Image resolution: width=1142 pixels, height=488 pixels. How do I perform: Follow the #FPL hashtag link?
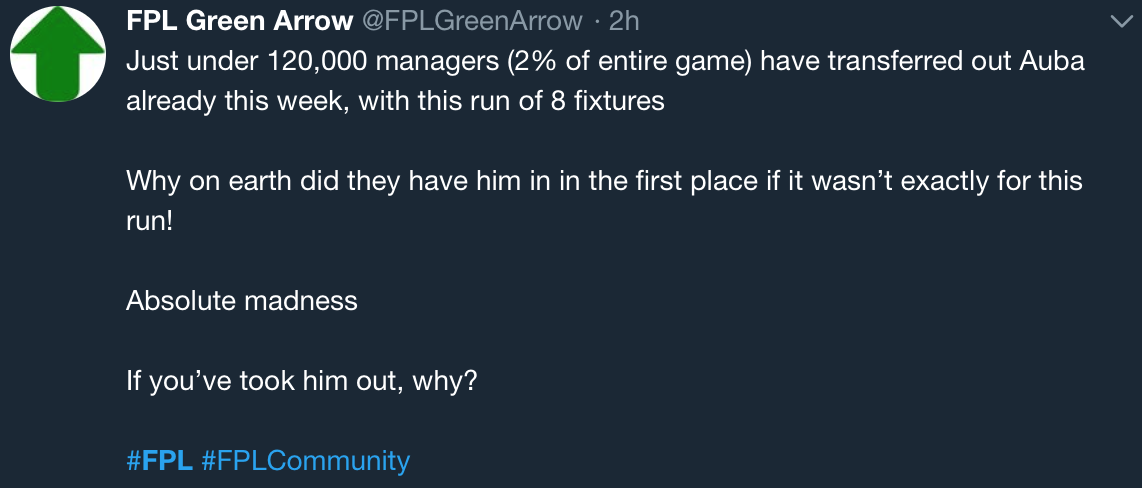[160, 460]
